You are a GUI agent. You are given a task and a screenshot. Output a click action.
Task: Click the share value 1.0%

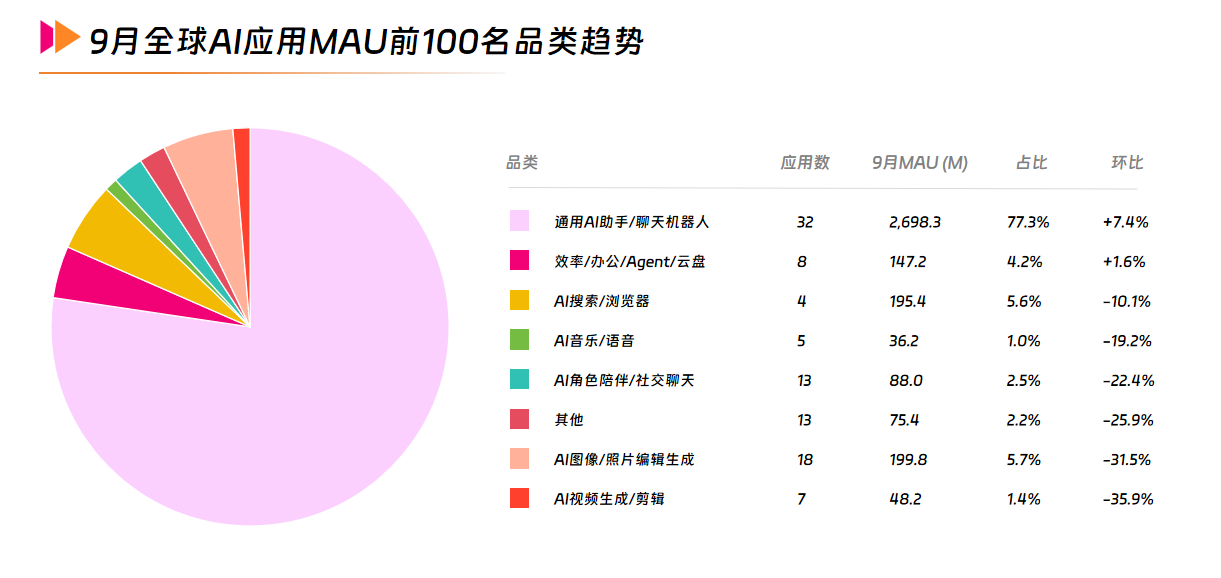[1023, 340]
